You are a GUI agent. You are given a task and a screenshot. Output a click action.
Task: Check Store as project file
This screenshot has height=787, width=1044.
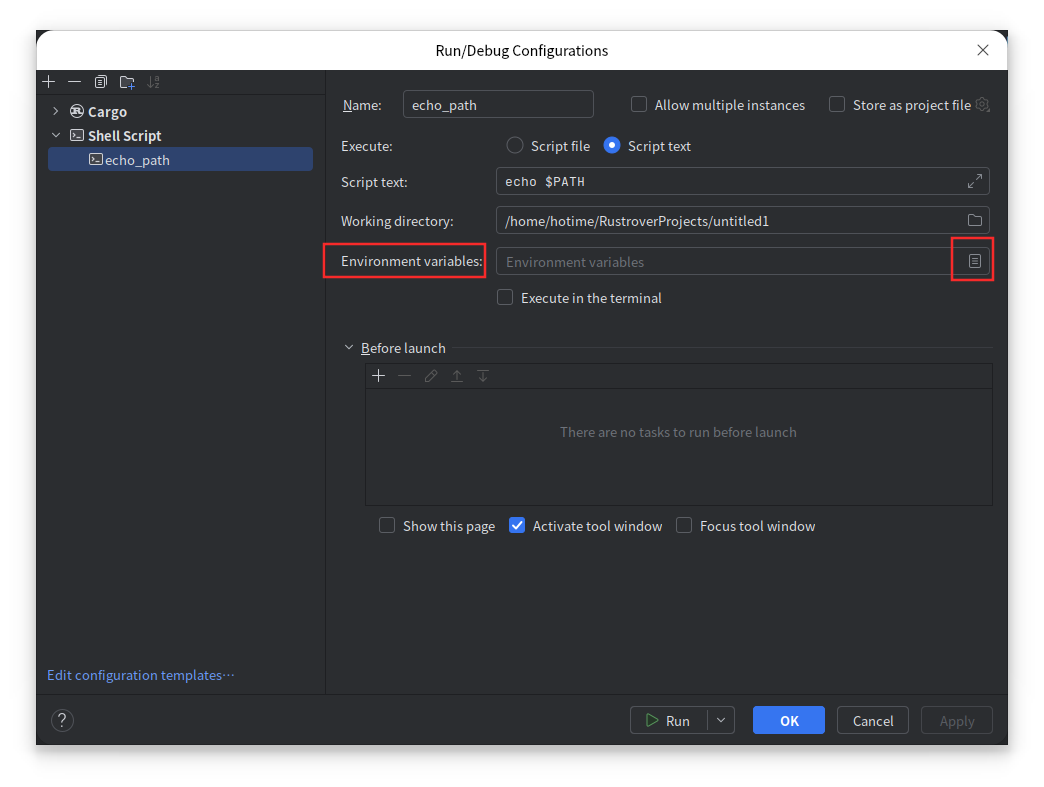point(837,105)
